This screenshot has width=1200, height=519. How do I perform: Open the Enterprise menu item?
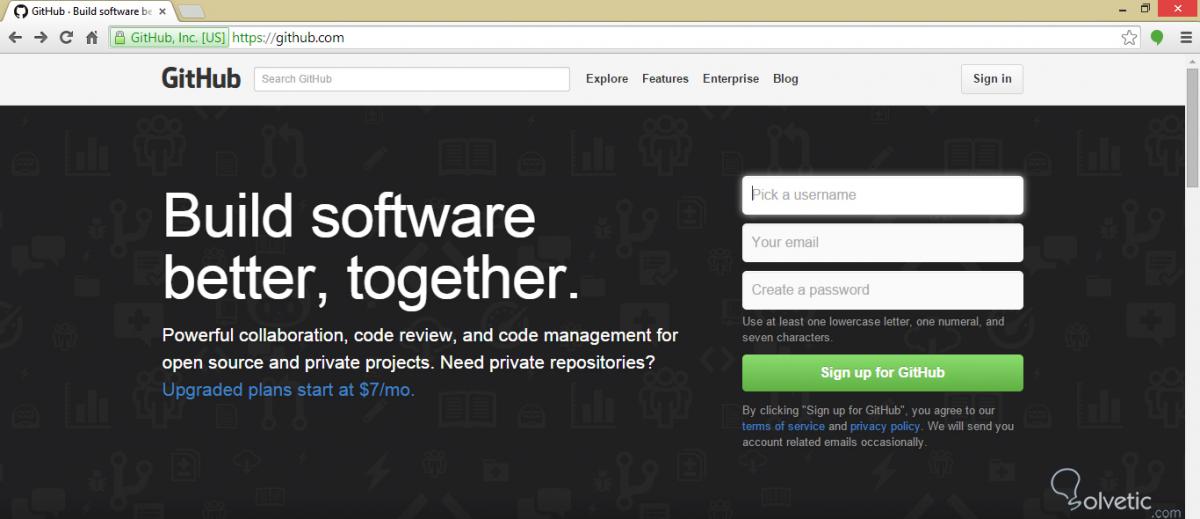(731, 79)
